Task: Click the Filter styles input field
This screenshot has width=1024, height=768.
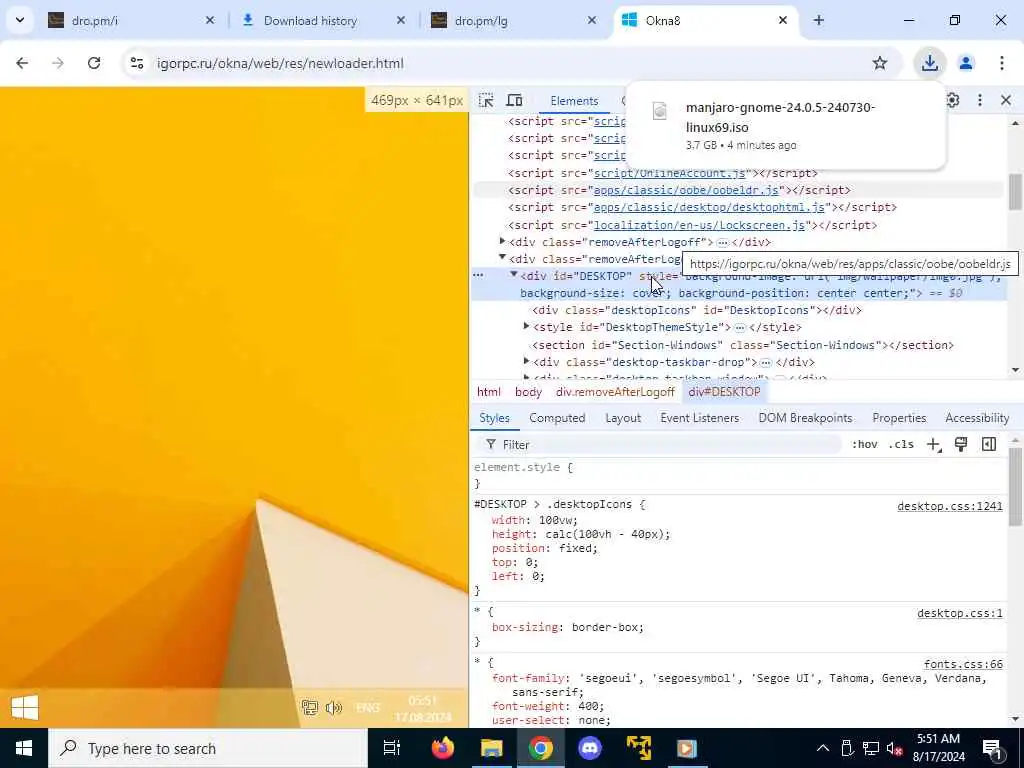Action: click(660, 445)
